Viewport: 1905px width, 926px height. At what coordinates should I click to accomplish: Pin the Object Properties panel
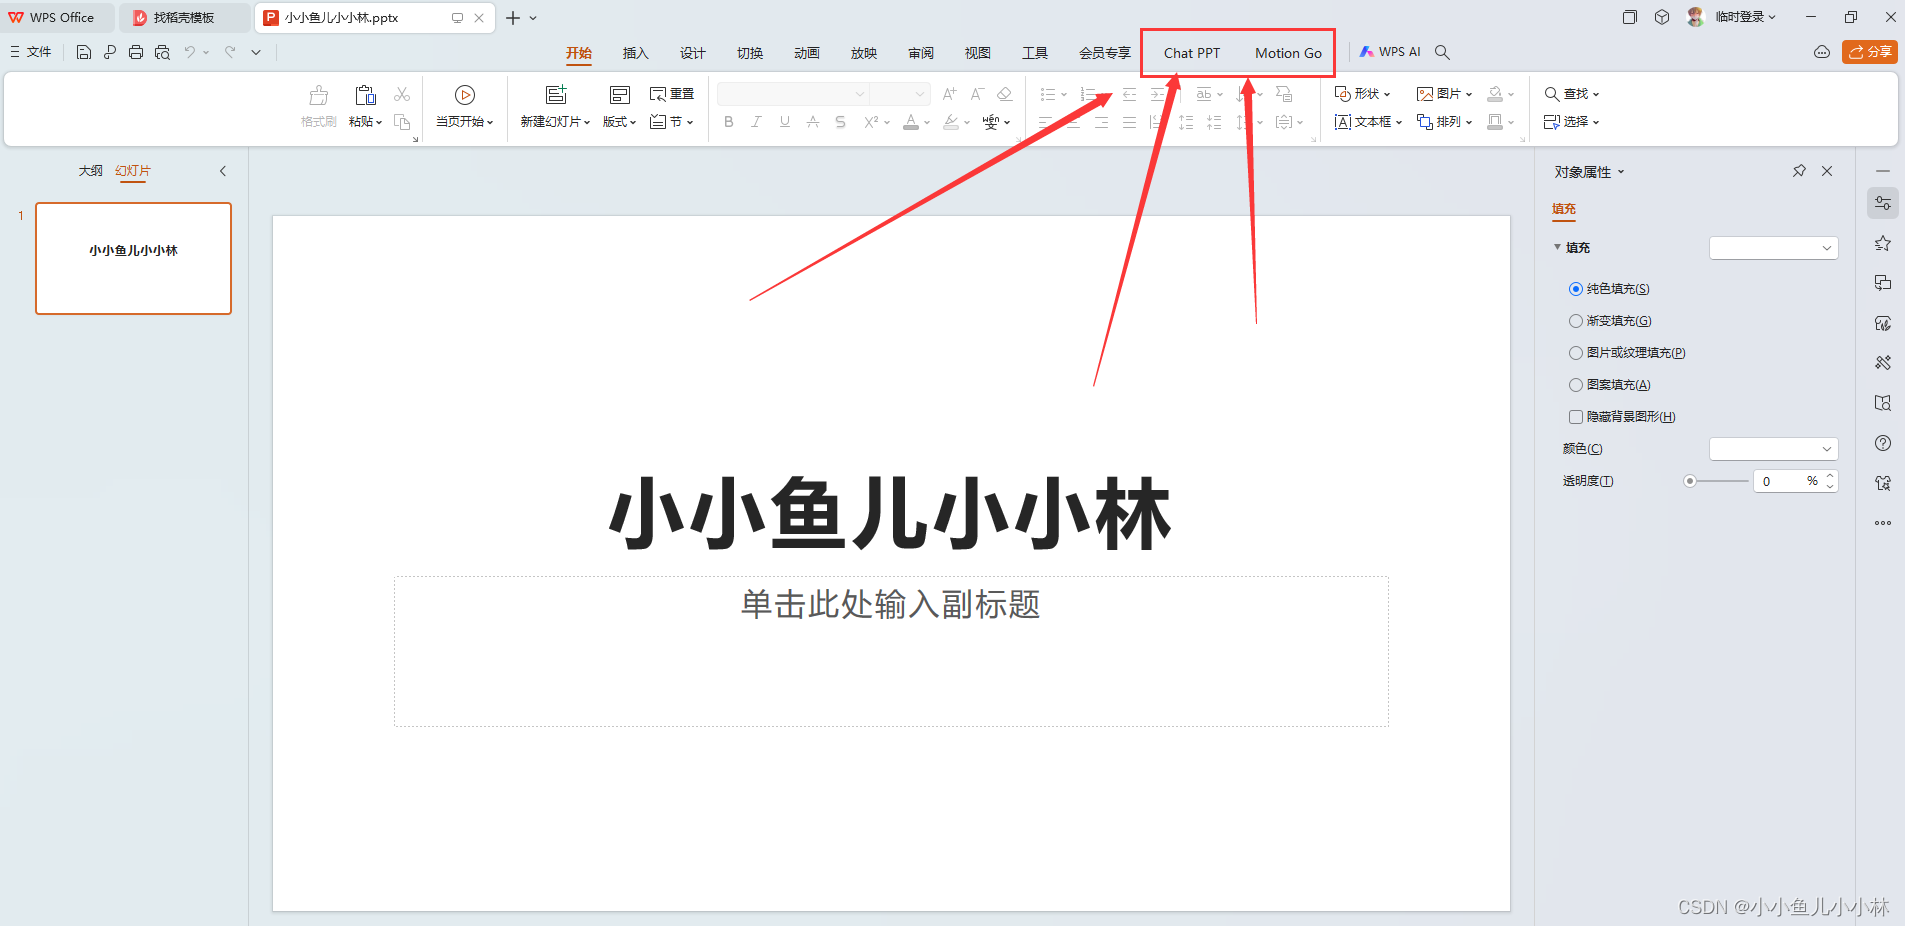tap(1799, 171)
